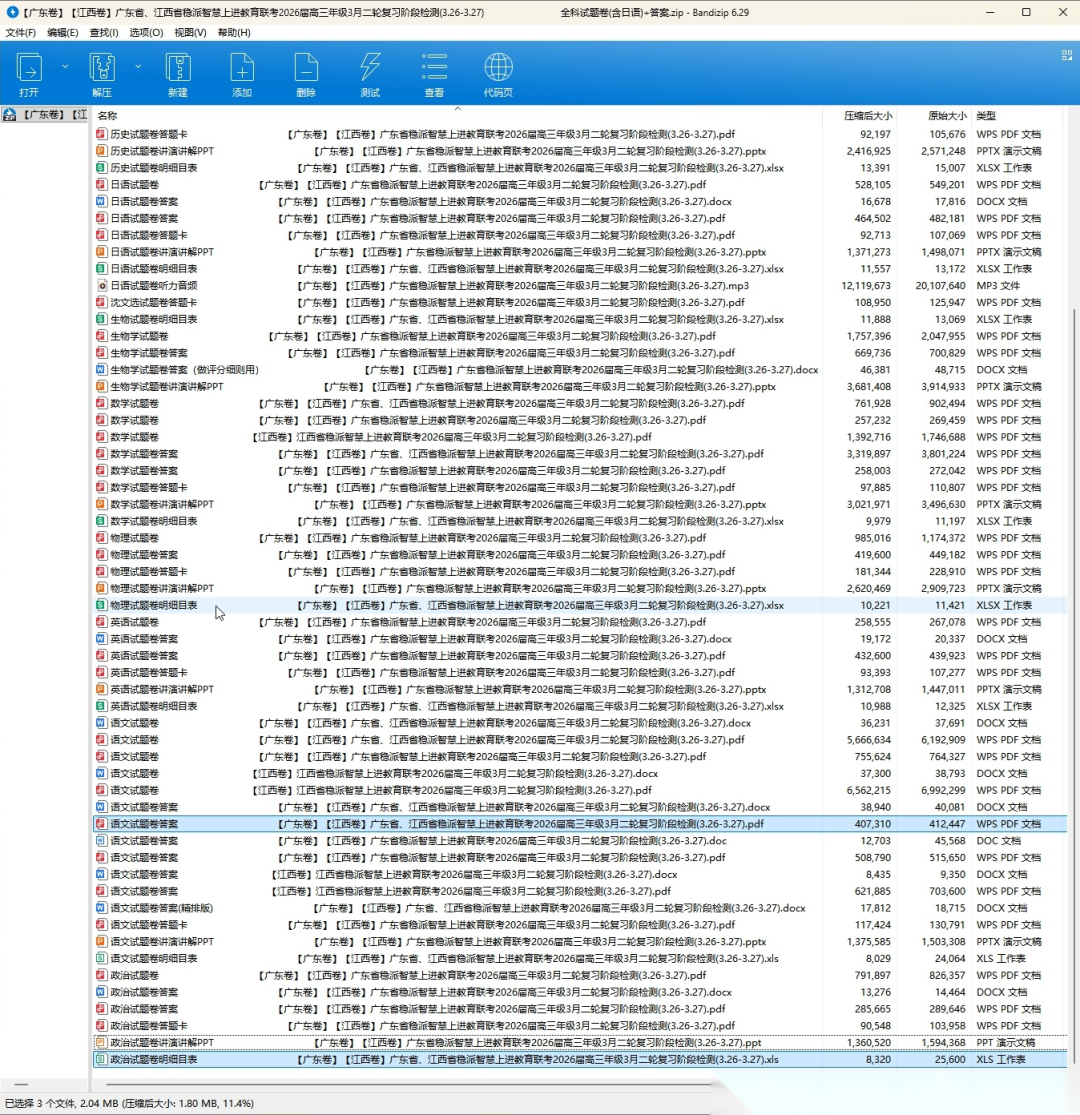Open the 选项(O) menu

pos(146,32)
